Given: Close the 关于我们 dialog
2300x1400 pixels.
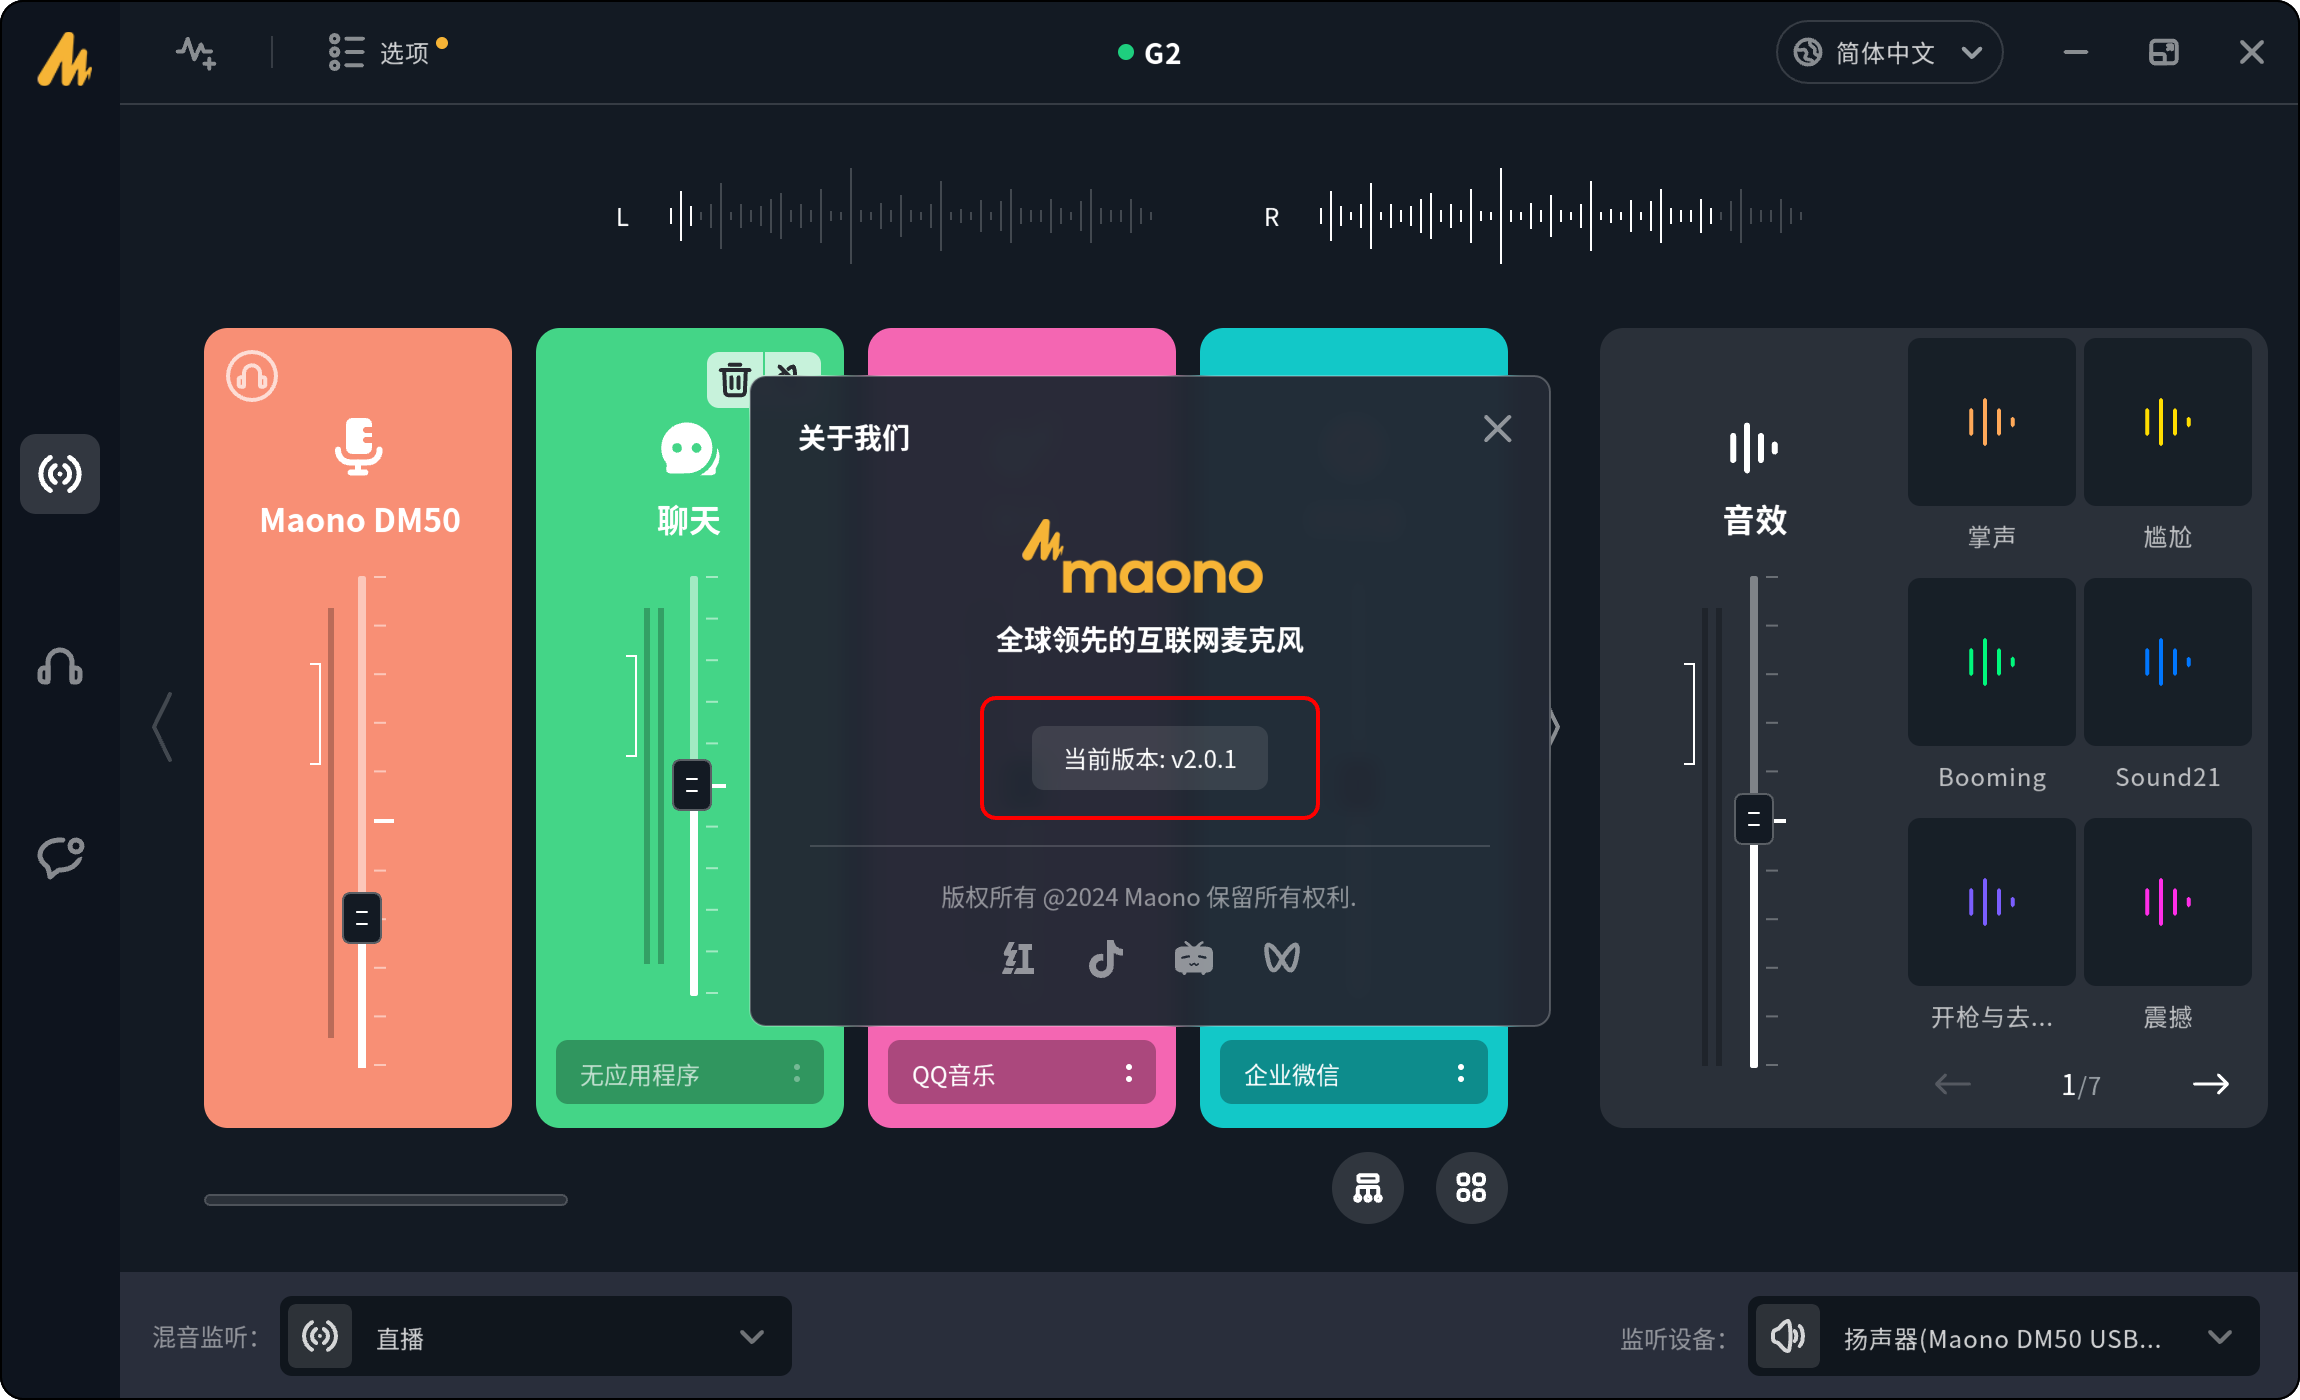Looking at the screenshot, I should 1497,429.
